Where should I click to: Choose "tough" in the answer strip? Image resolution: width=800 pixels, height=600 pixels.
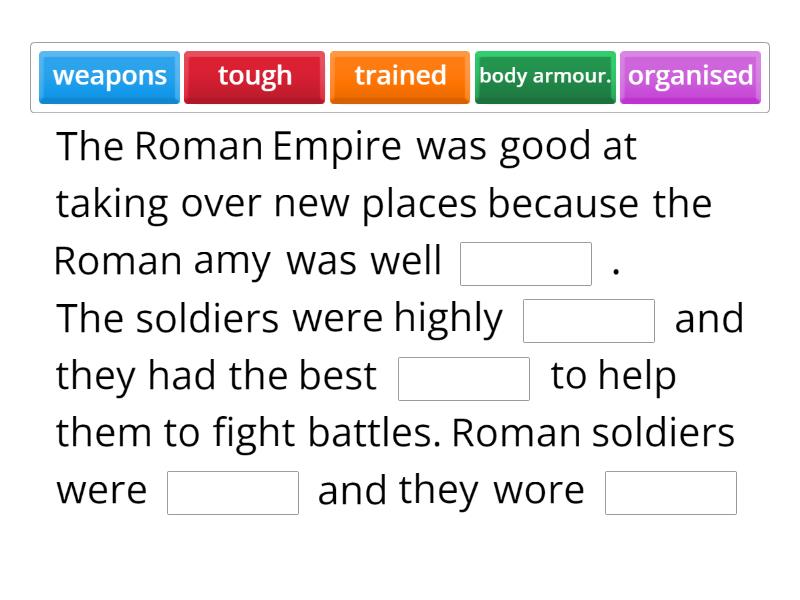[x=254, y=75]
